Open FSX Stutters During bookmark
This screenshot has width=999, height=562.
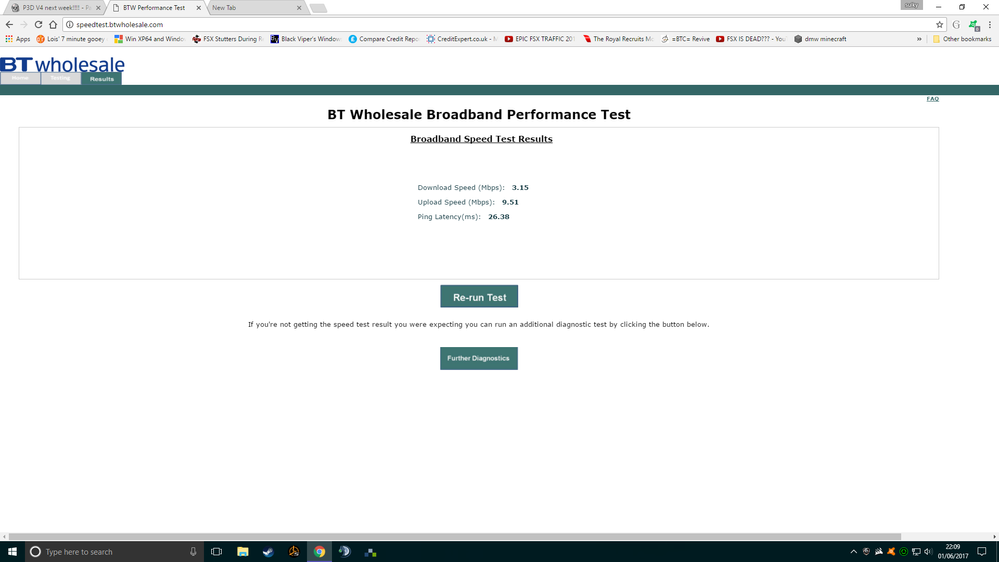click(227, 39)
